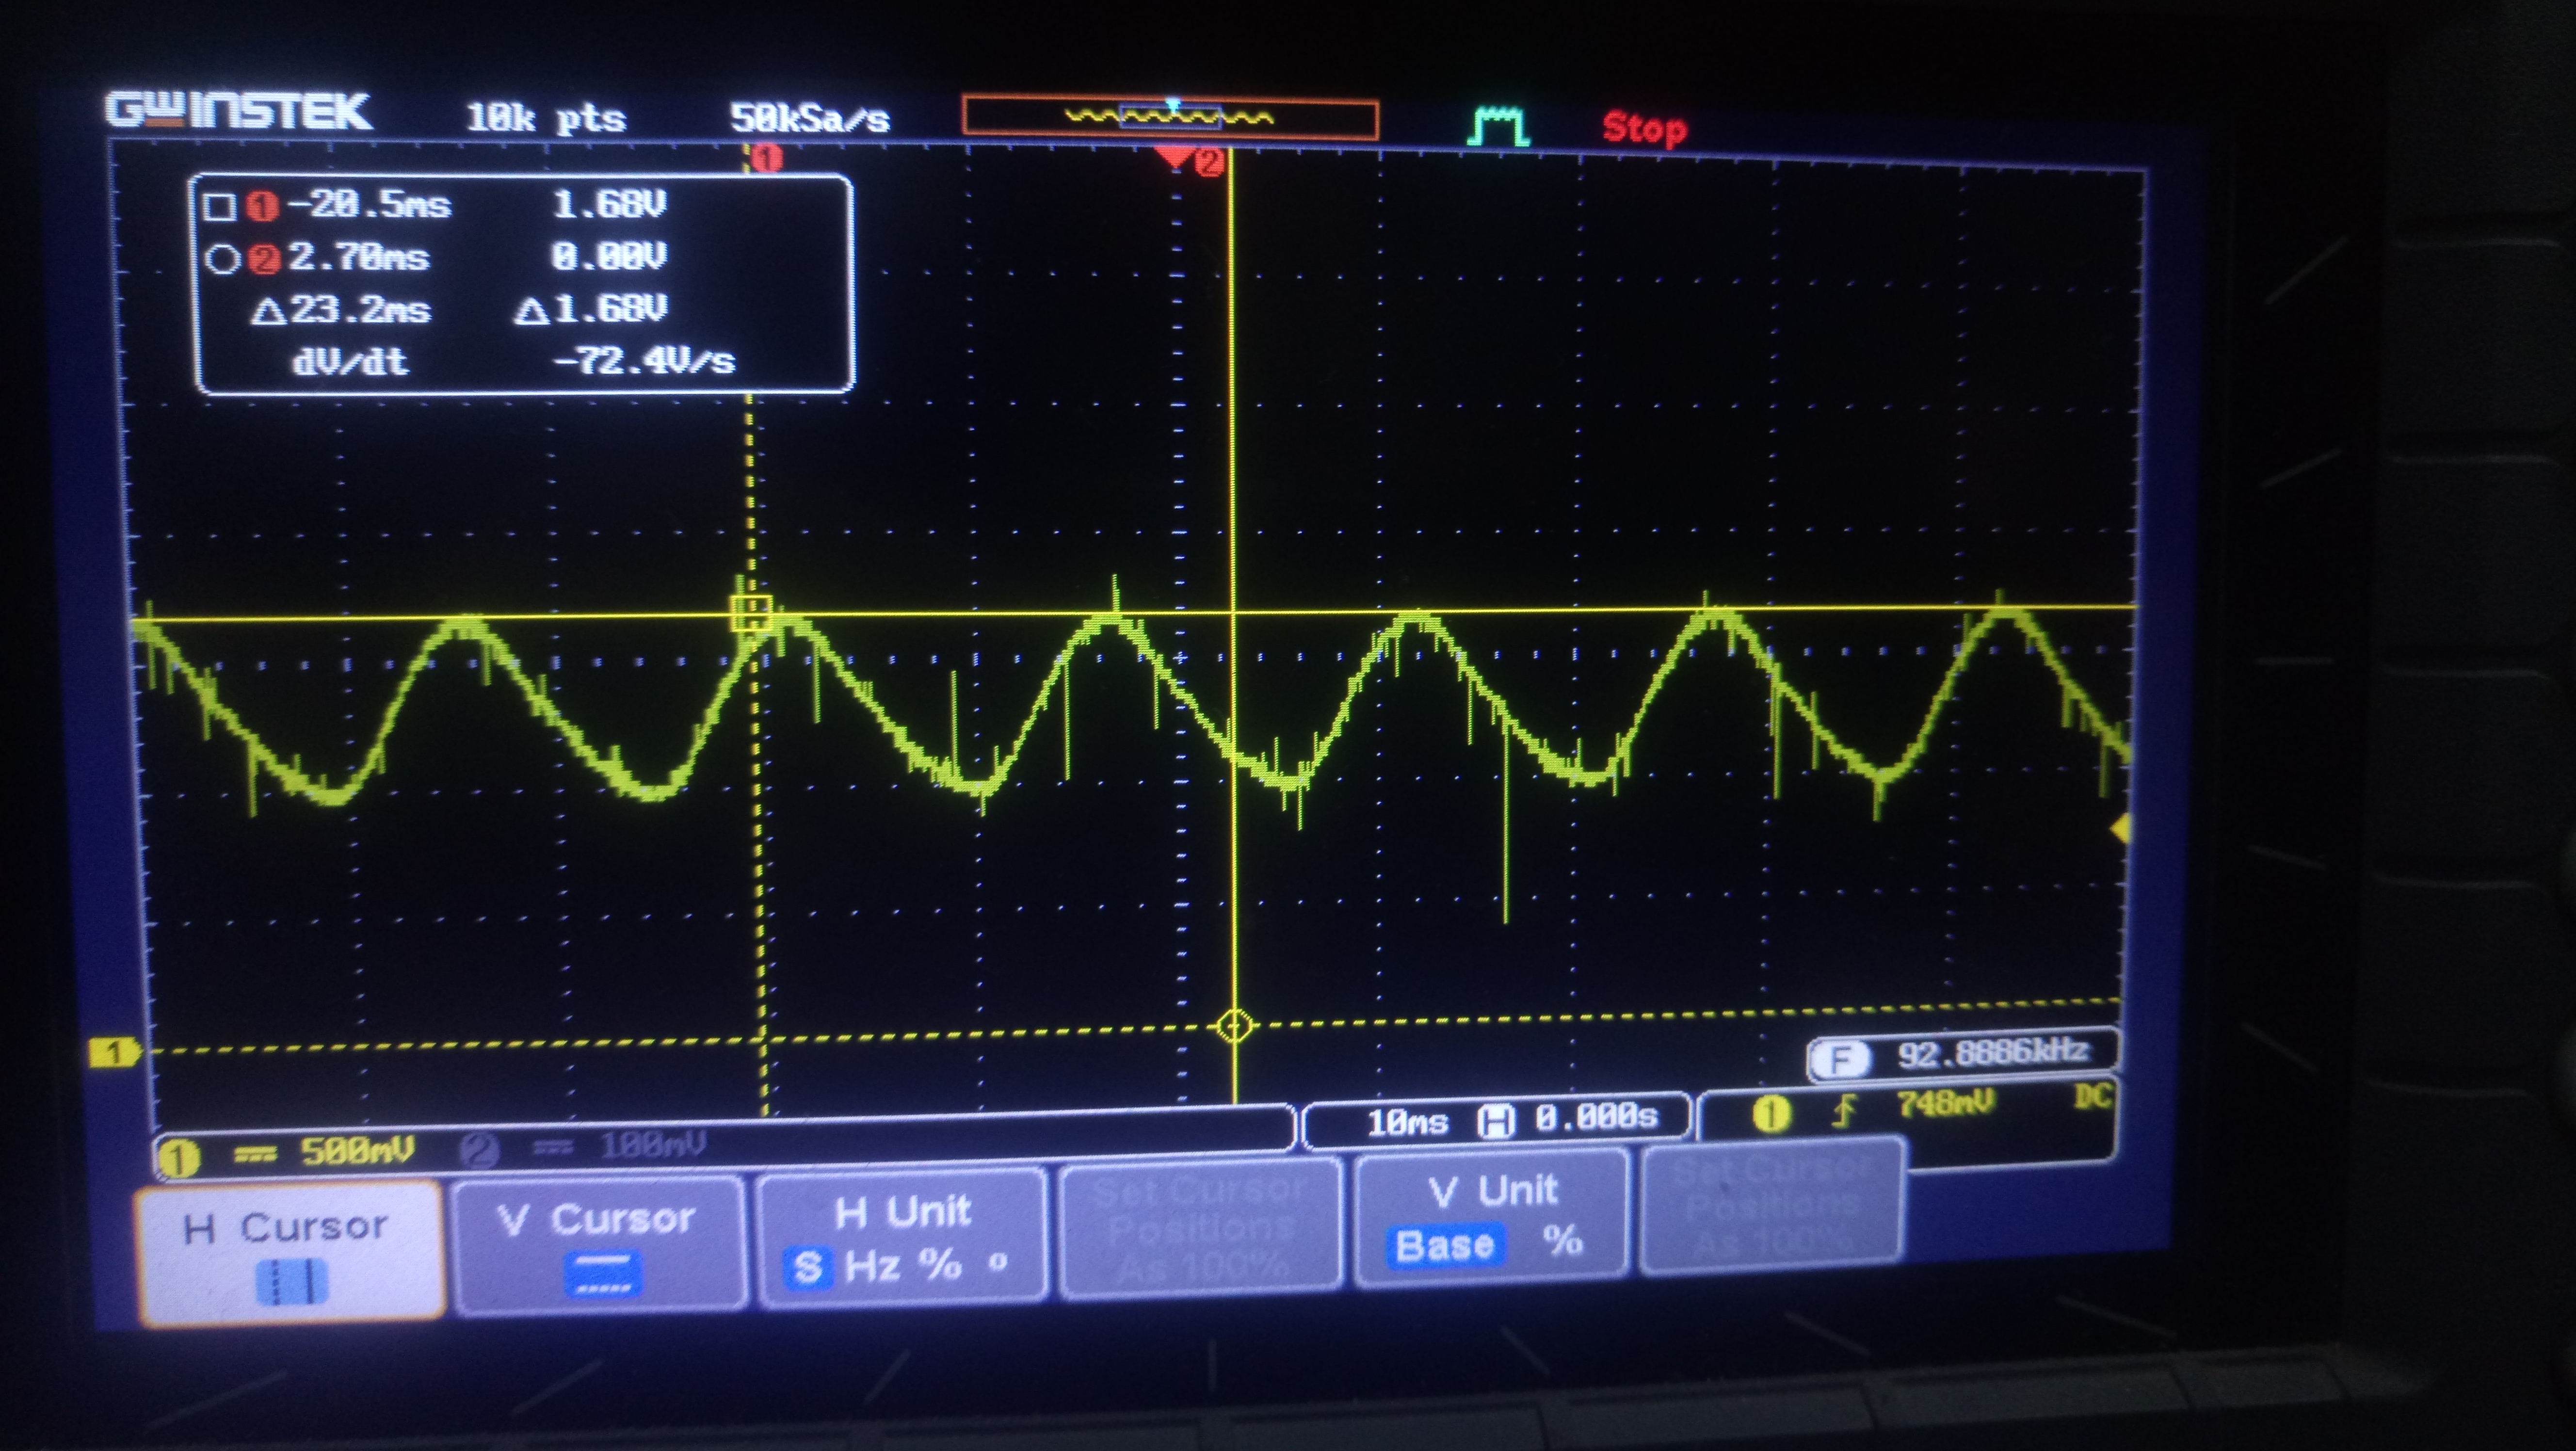Screen dimensions: 2576x1451
Task: Click the dimmed channel 2 indicator icon
Action: (479, 1150)
